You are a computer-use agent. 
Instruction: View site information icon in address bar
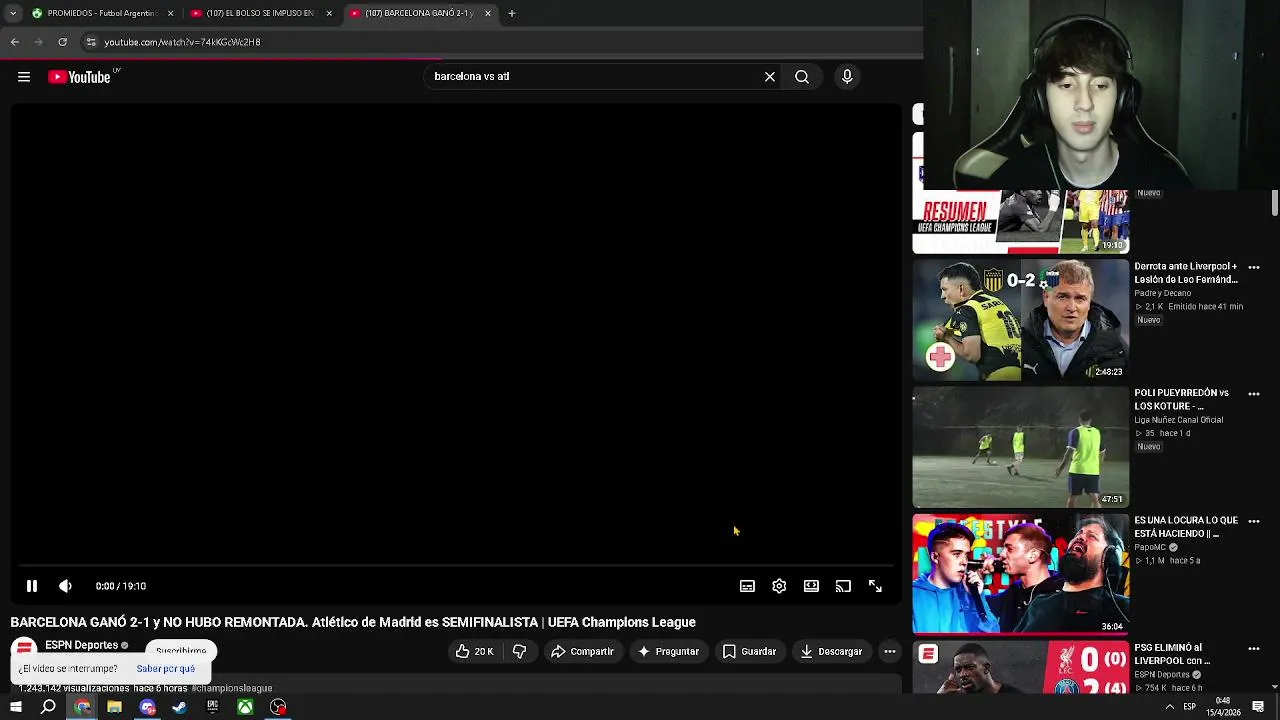tap(91, 42)
